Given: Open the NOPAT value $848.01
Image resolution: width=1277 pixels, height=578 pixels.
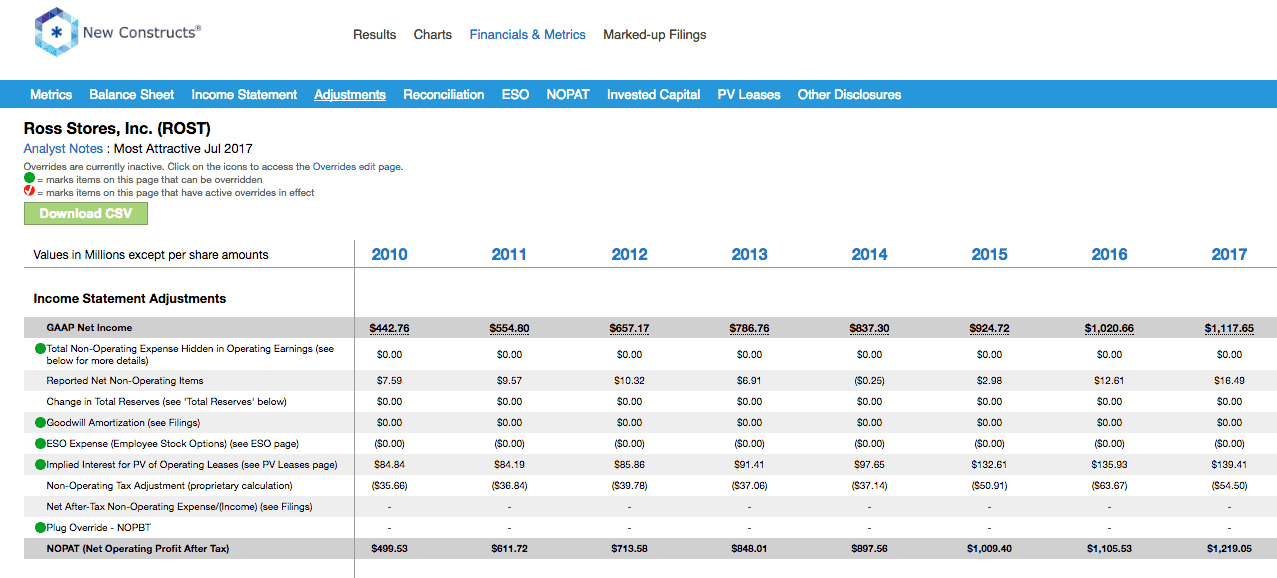Looking at the screenshot, I should (749, 549).
